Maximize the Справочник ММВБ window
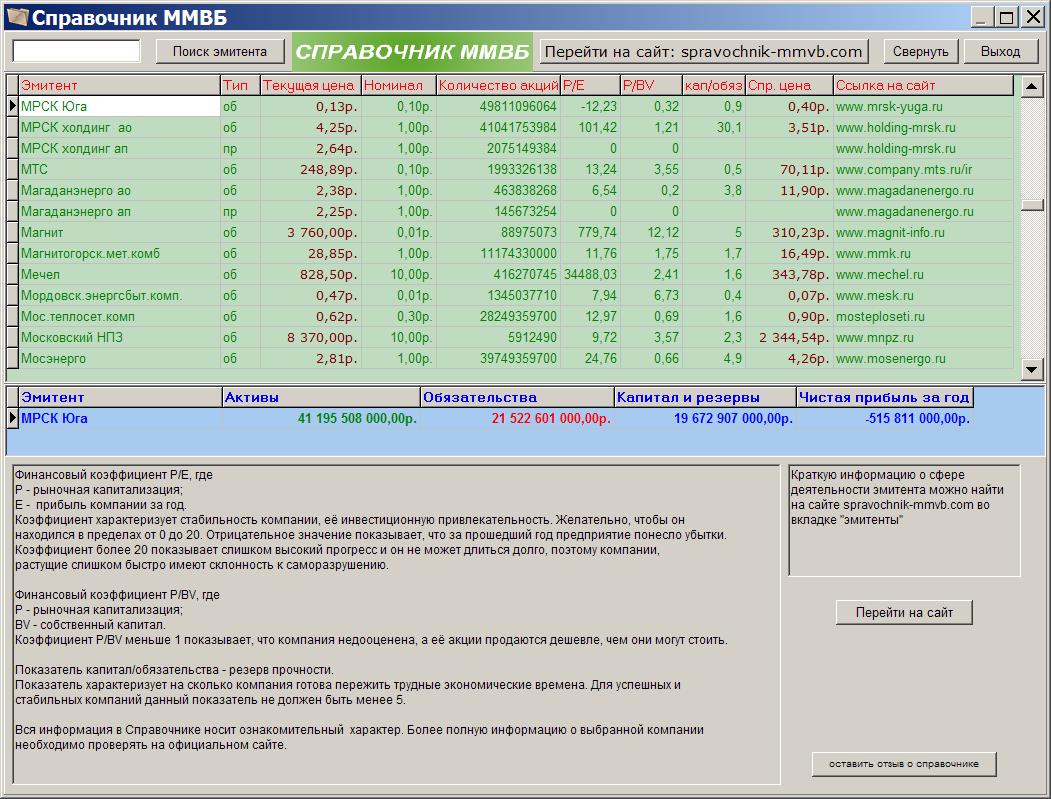This screenshot has width=1051, height=799. pos(1007,17)
